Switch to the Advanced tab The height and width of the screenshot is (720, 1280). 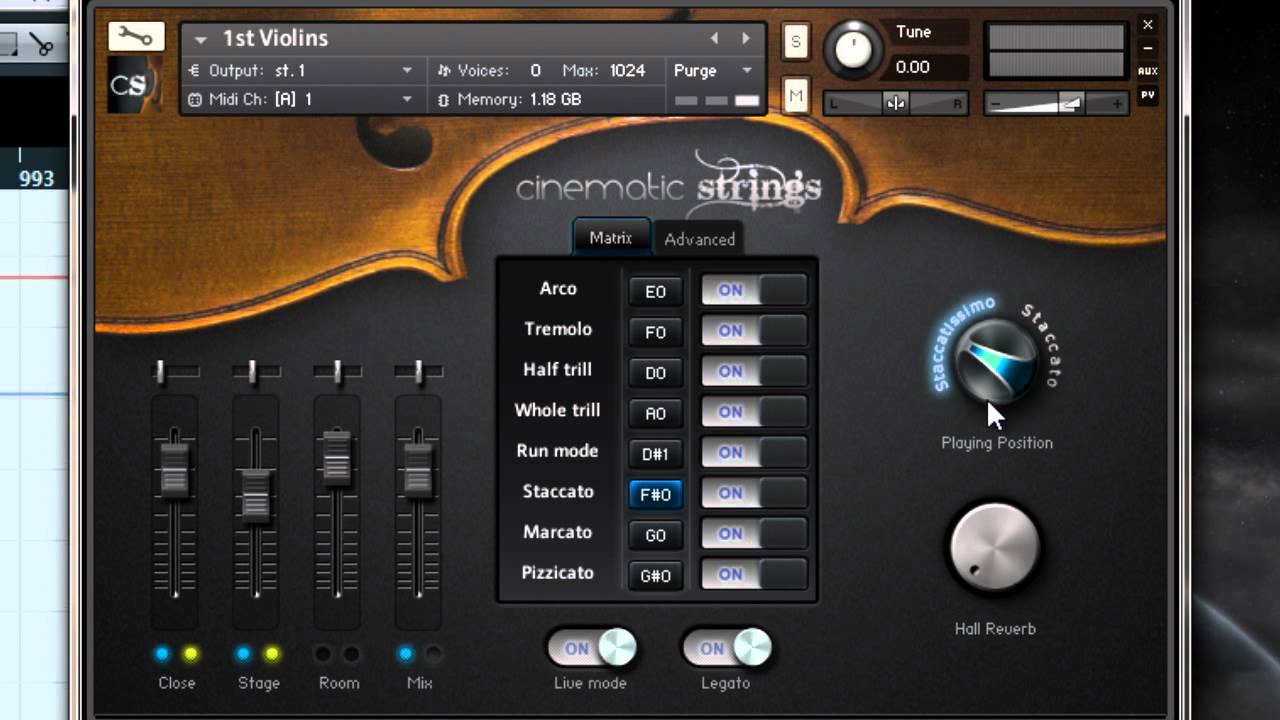700,239
